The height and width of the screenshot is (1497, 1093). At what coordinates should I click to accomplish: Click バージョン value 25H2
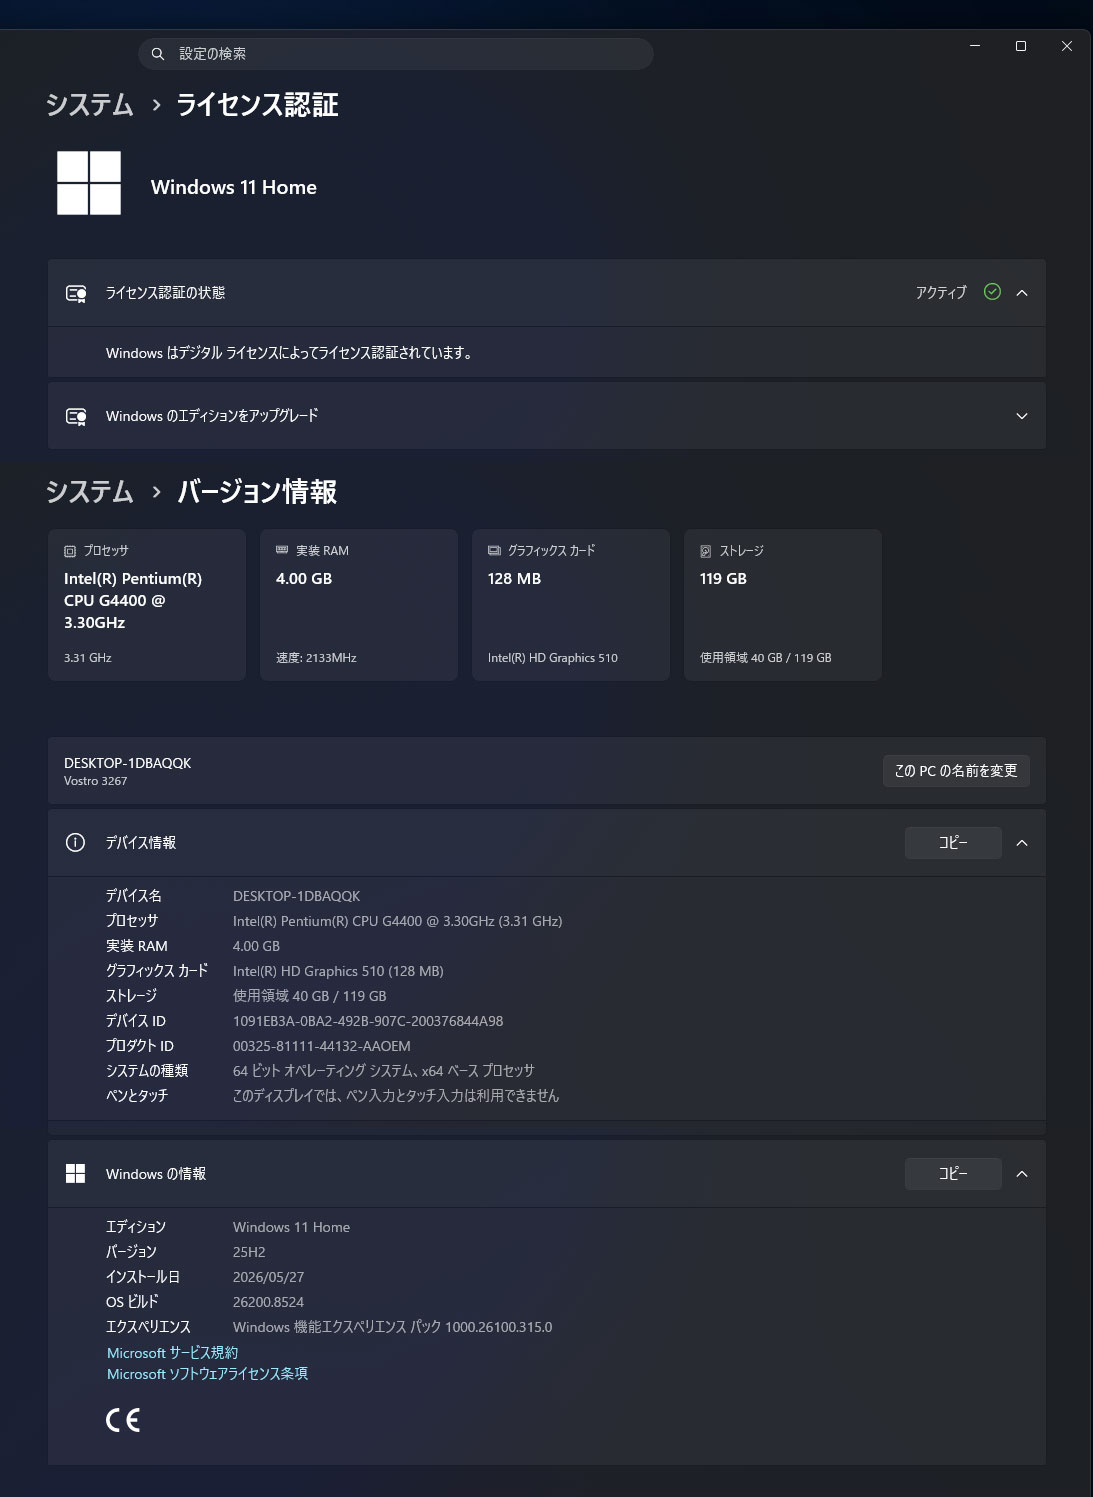(249, 1252)
